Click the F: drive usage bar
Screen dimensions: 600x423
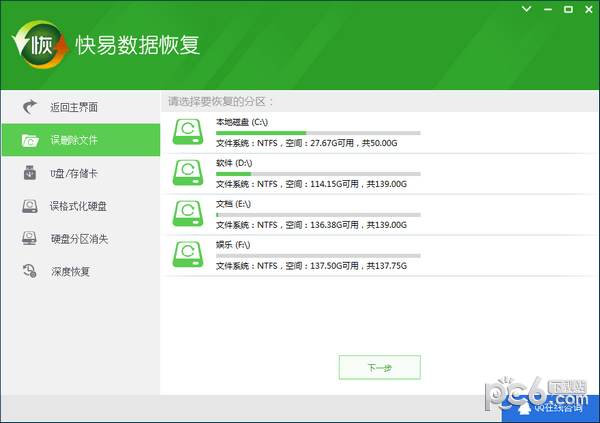(318, 256)
